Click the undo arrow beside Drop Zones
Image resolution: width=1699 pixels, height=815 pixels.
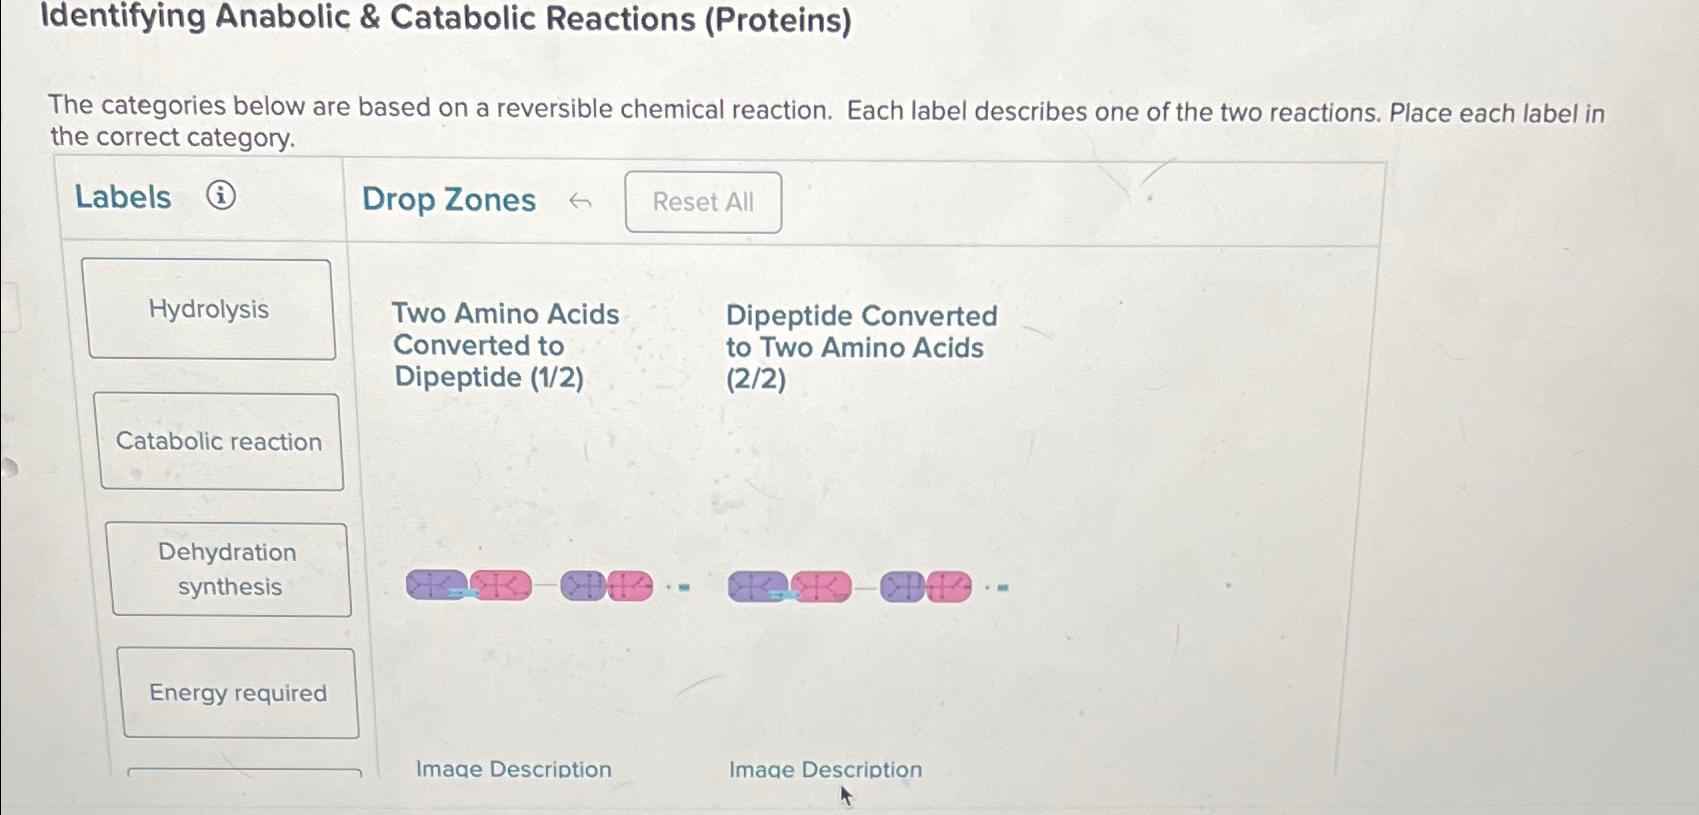pyautogui.click(x=581, y=200)
